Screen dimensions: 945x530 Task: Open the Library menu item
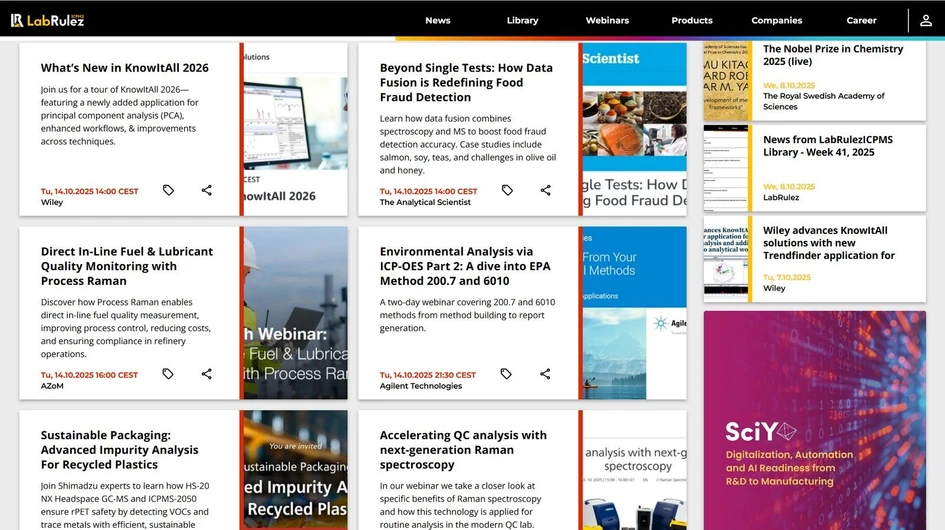pos(523,21)
